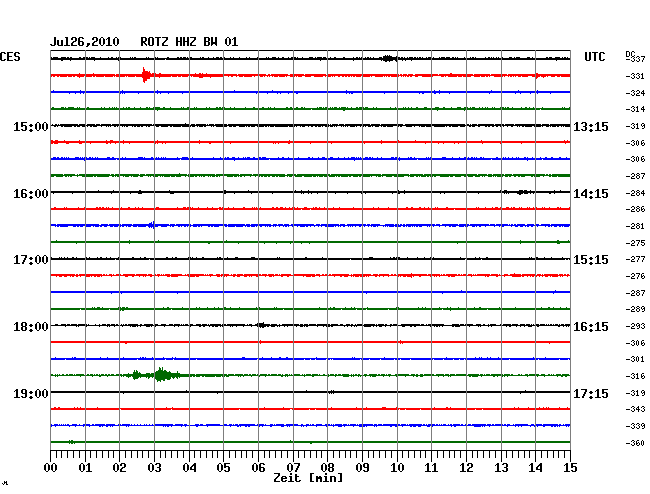Click the DC offset value -316
The width and height of the screenshot is (650, 494).
(x=635, y=376)
